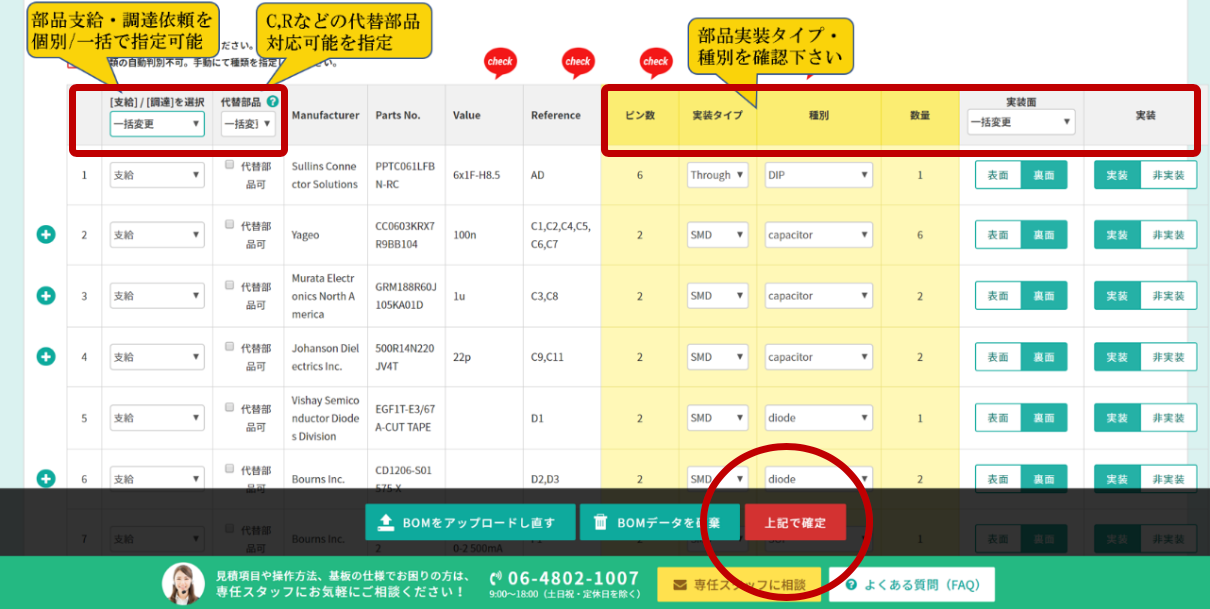The width and height of the screenshot is (1210, 609).
Task: Open the capacitor dropdown on the Johanson row
Action: (819, 357)
